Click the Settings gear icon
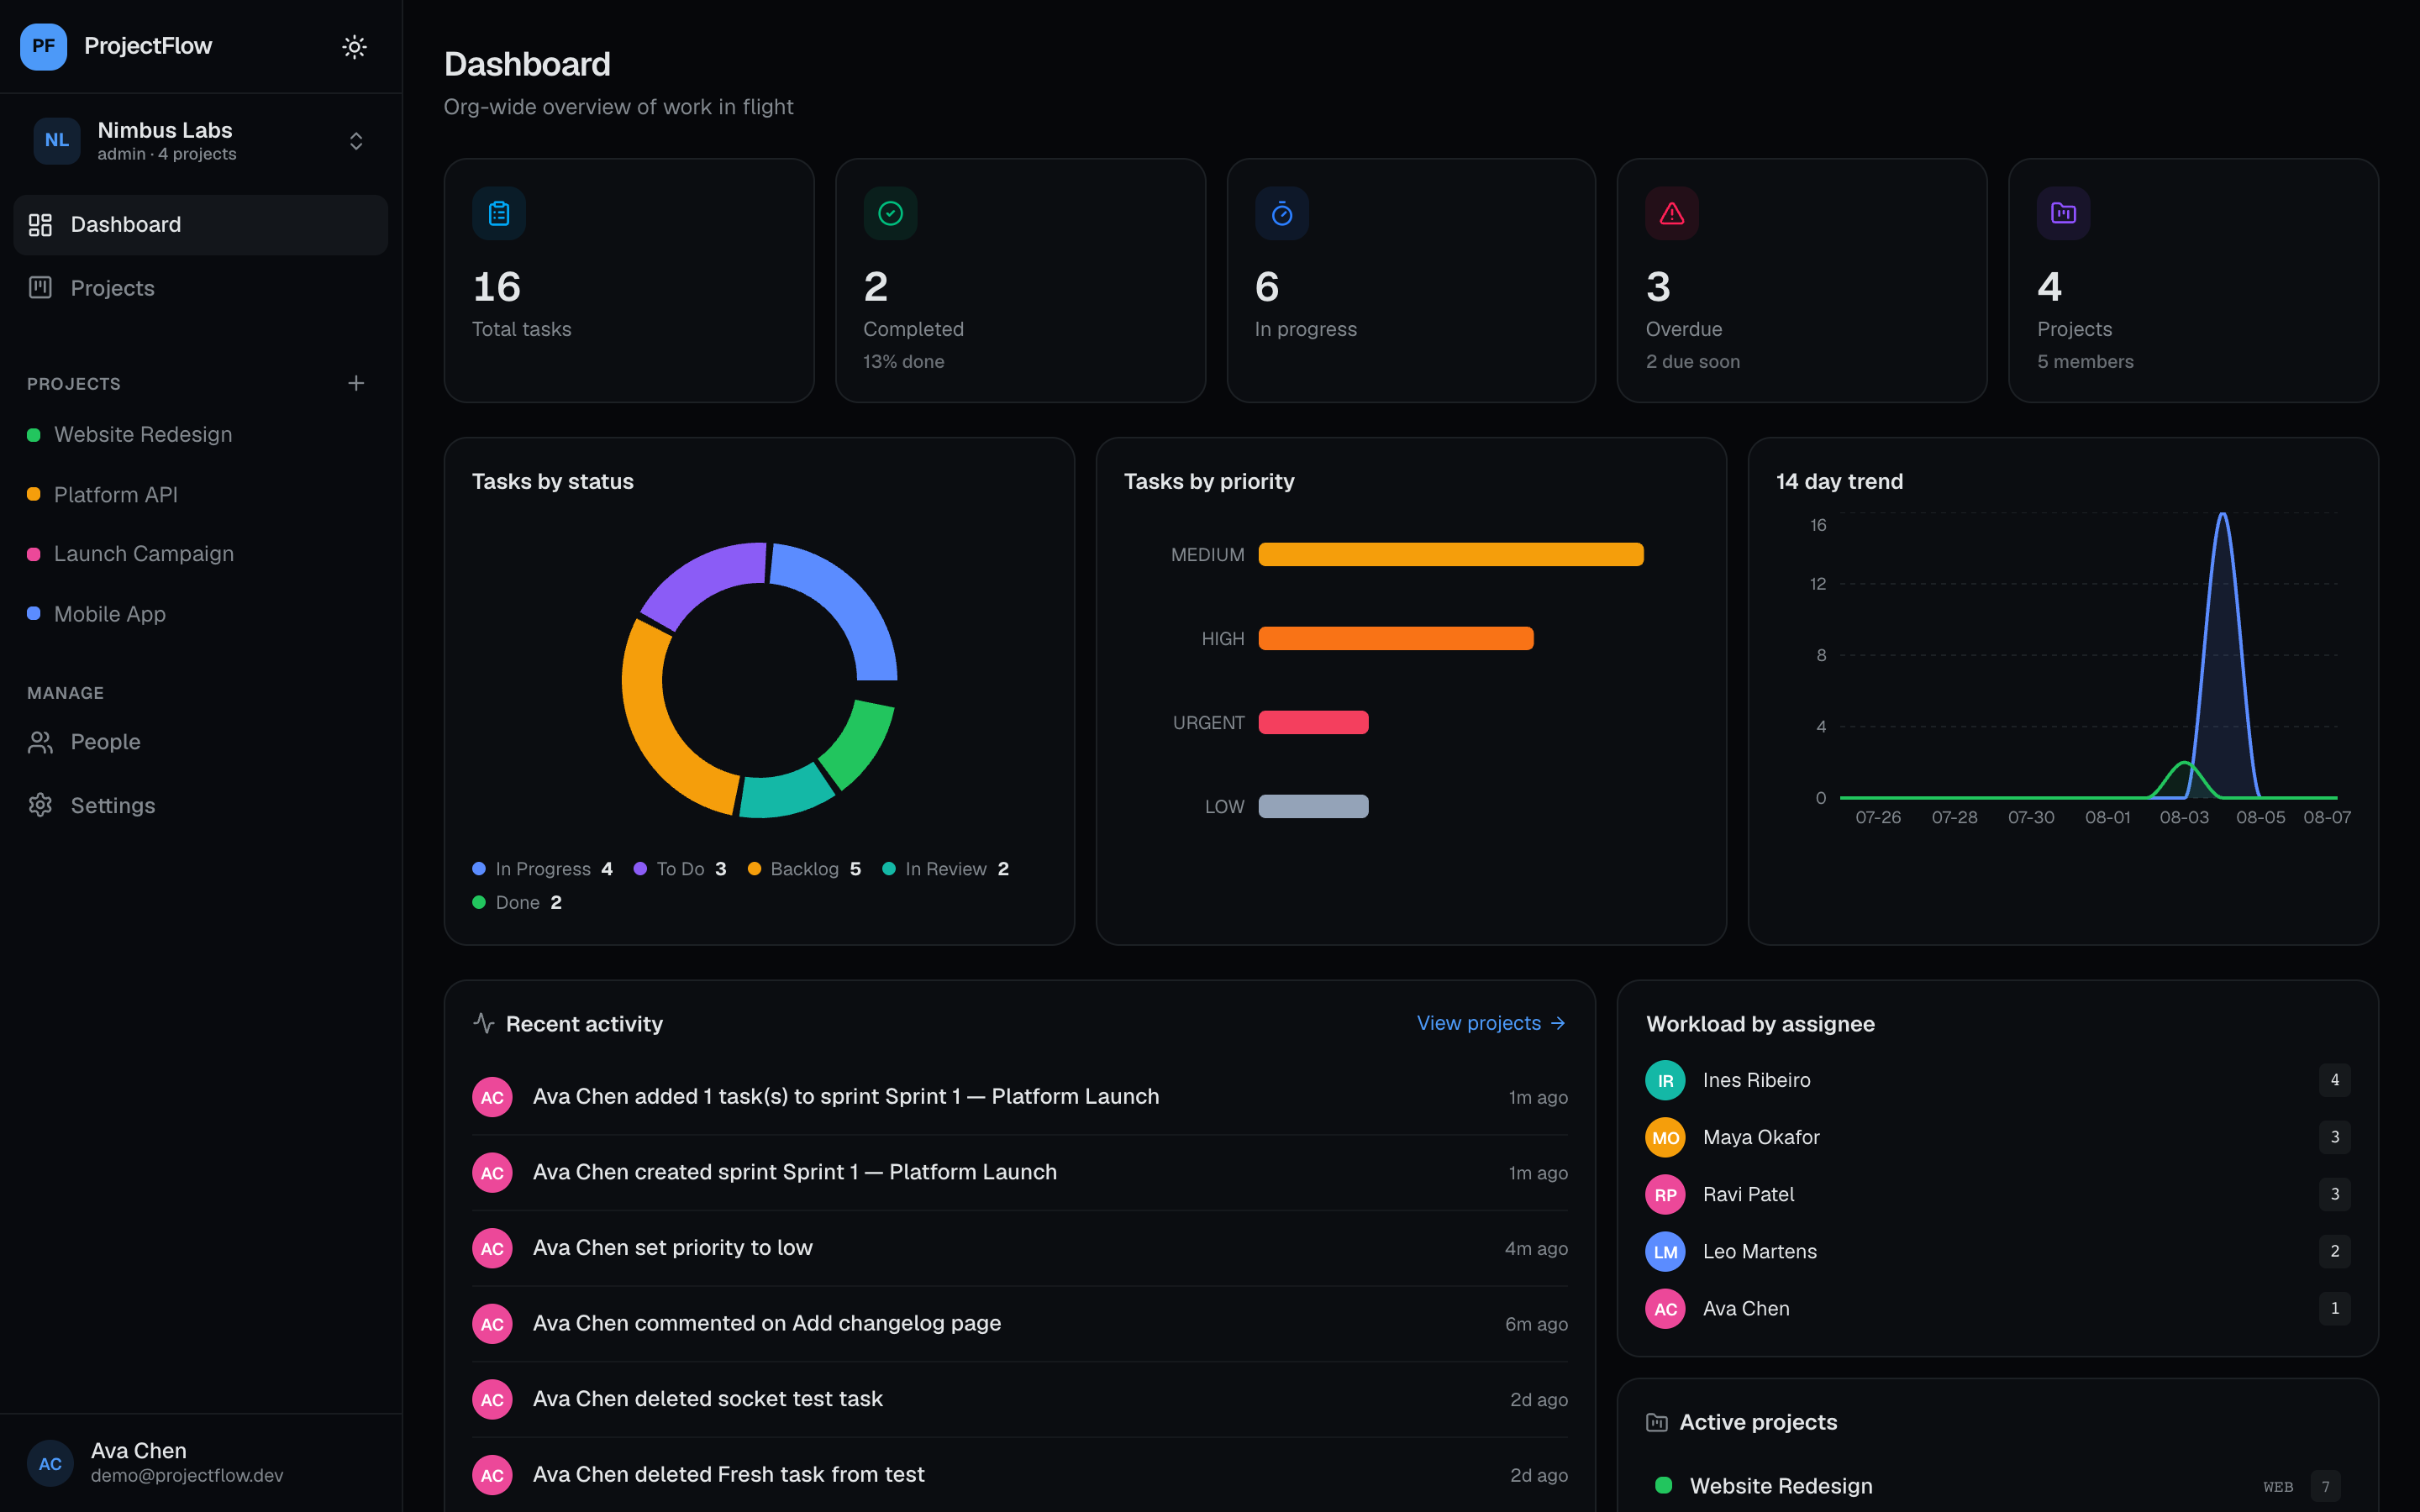The image size is (2420, 1512). coord(40,805)
